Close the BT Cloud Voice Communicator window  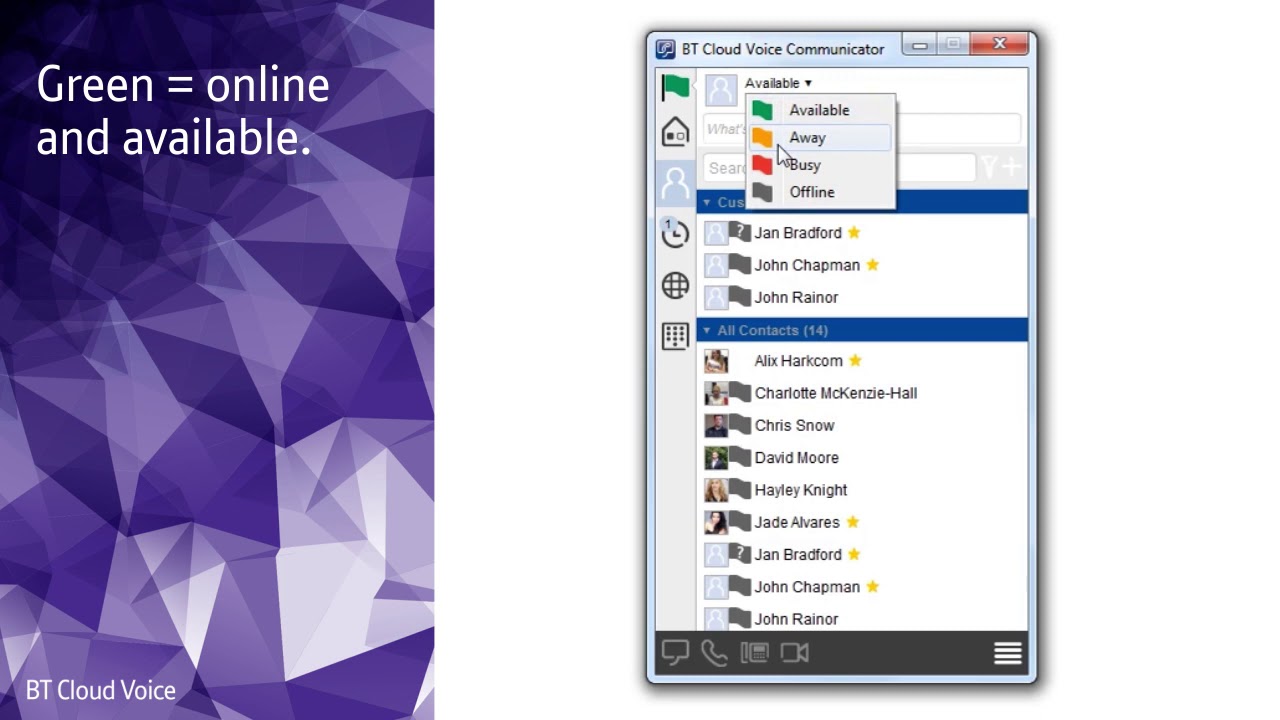click(1000, 44)
